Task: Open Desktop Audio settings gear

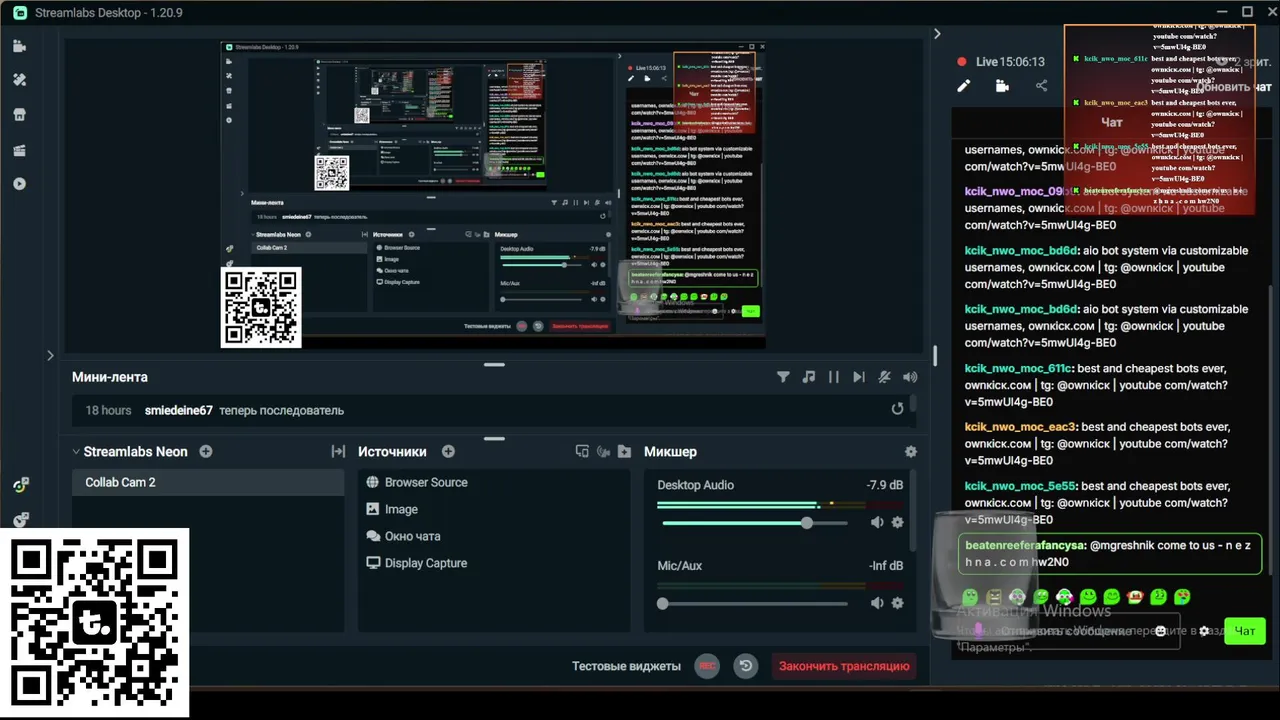Action: [x=897, y=522]
